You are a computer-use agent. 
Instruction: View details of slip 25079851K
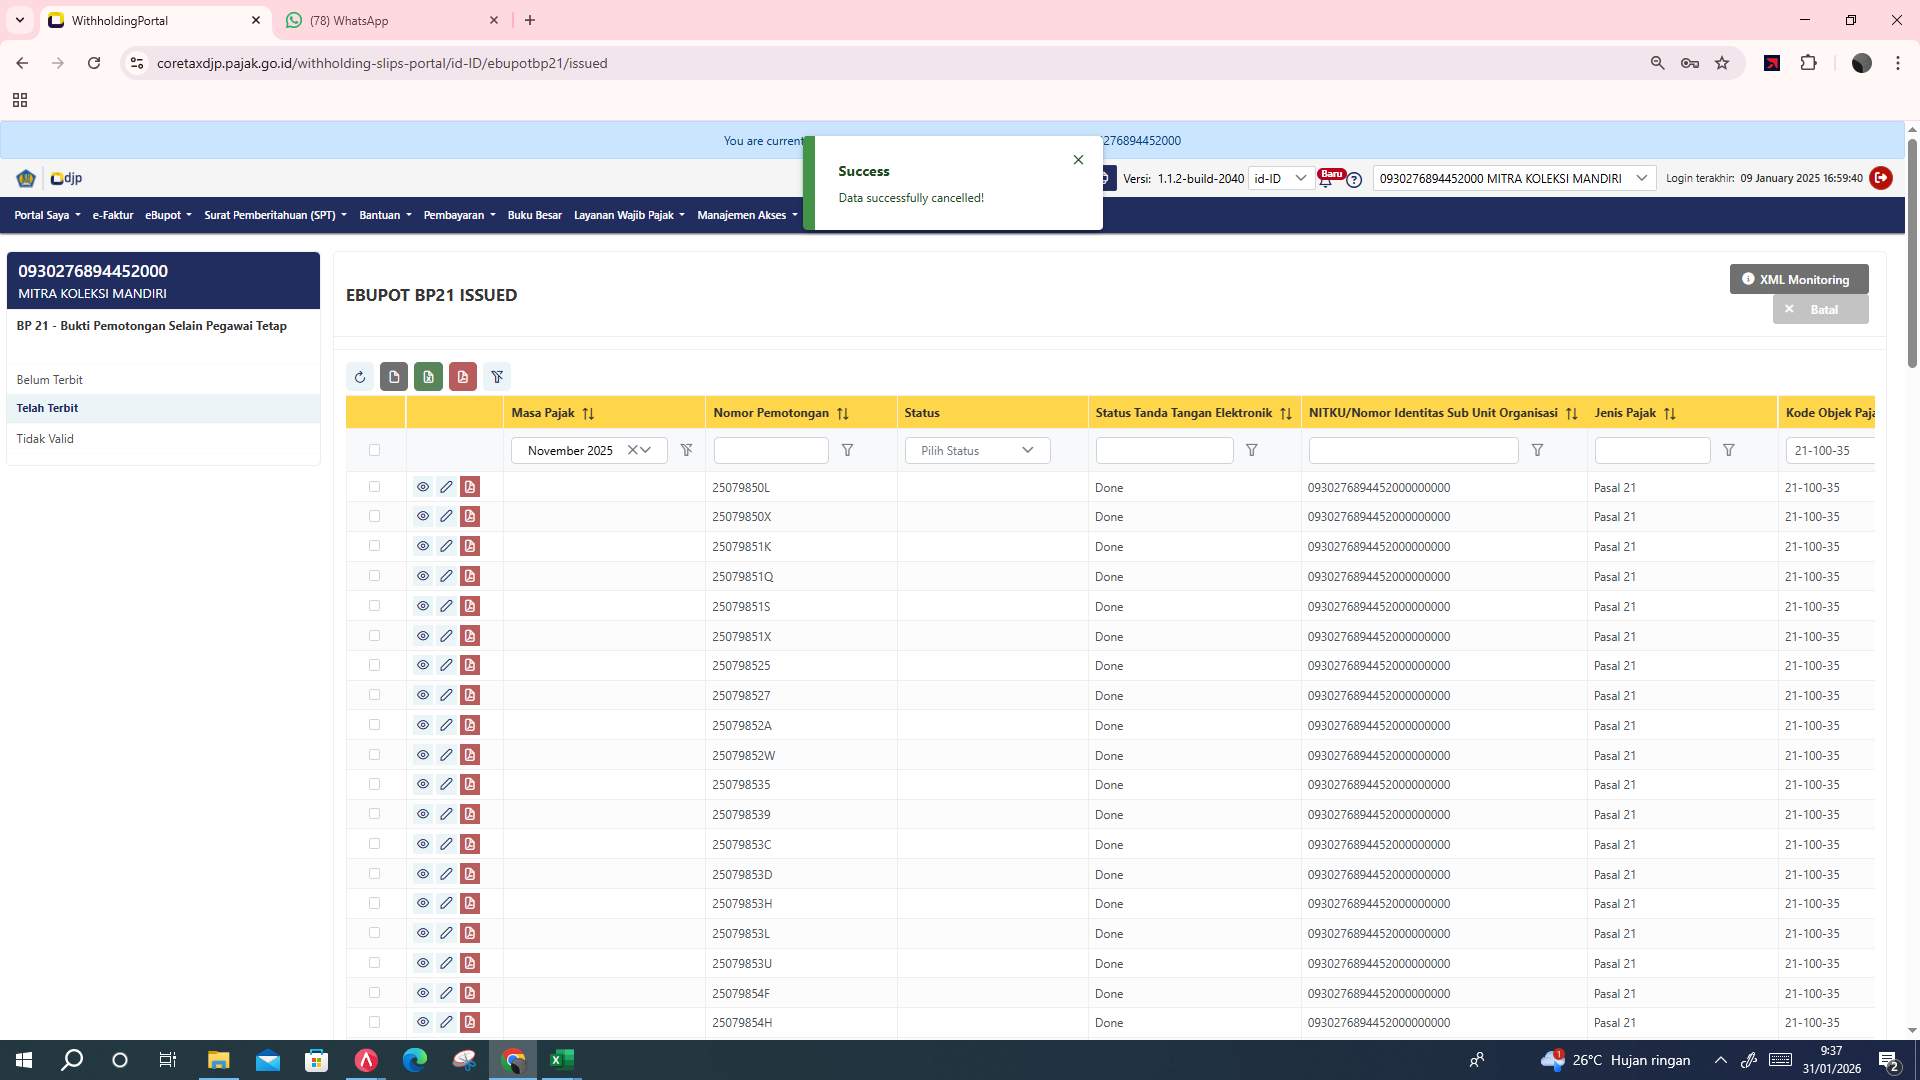click(423, 546)
